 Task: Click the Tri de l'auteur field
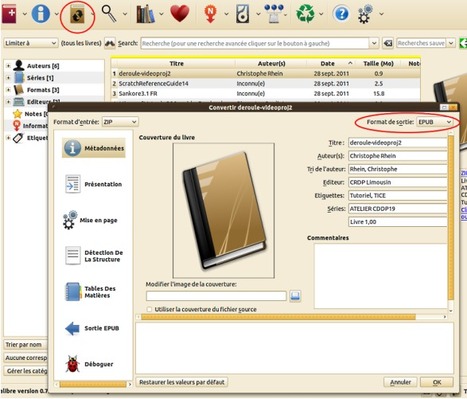(397, 169)
